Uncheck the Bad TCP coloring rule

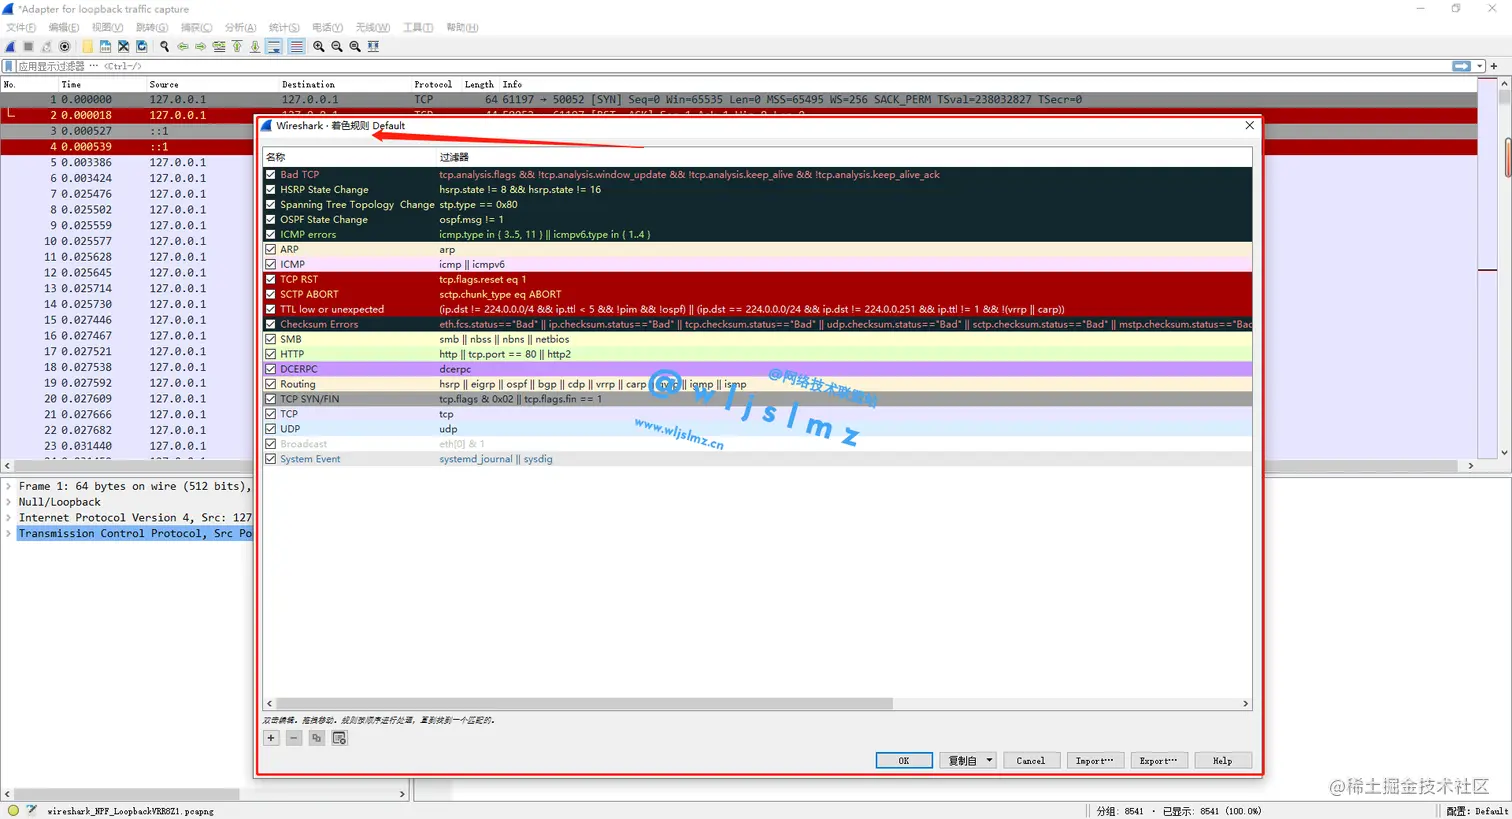[271, 174]
